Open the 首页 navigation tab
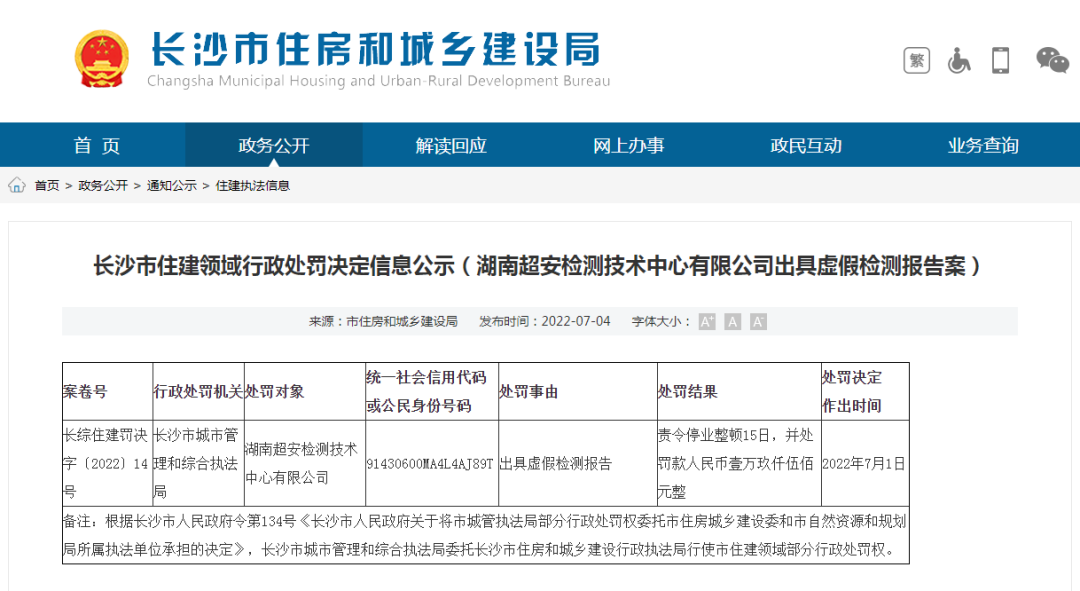The image size is (1080, 591). point(96,145)
